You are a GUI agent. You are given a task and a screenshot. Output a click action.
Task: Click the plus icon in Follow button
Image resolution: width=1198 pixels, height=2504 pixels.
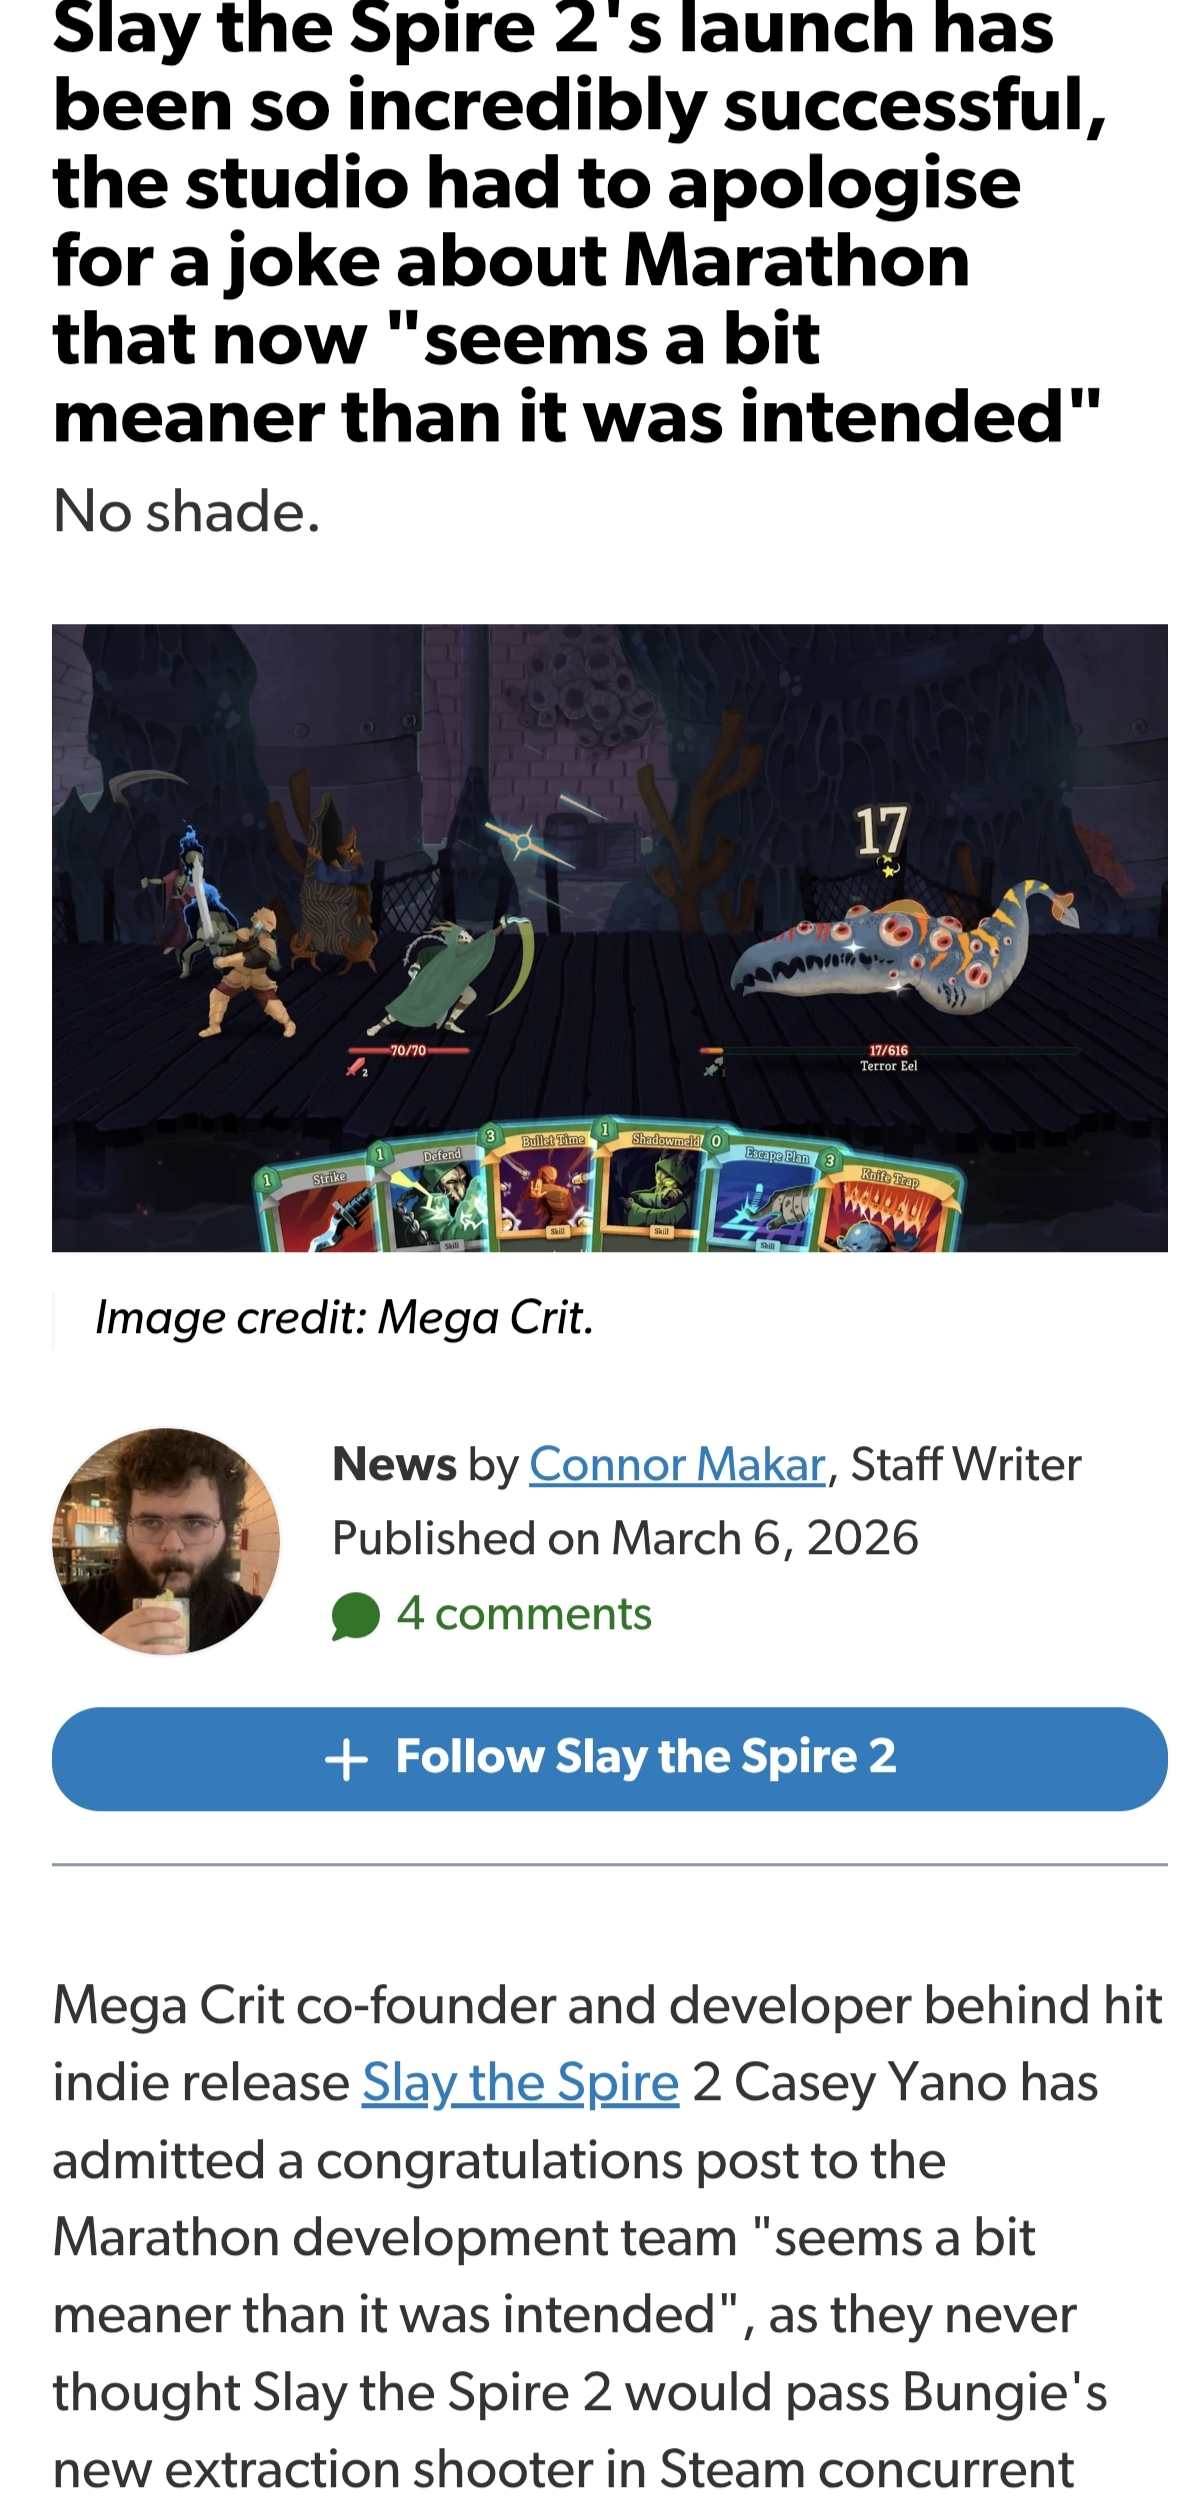pos(347,1760)
